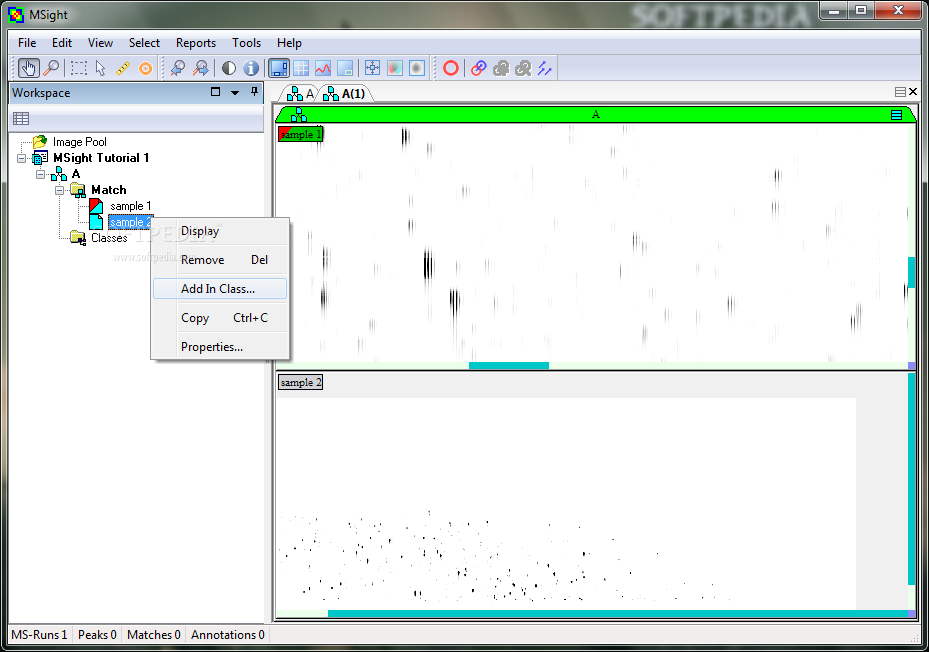Click the crosshair square centering icon

(x=372, y=68)
